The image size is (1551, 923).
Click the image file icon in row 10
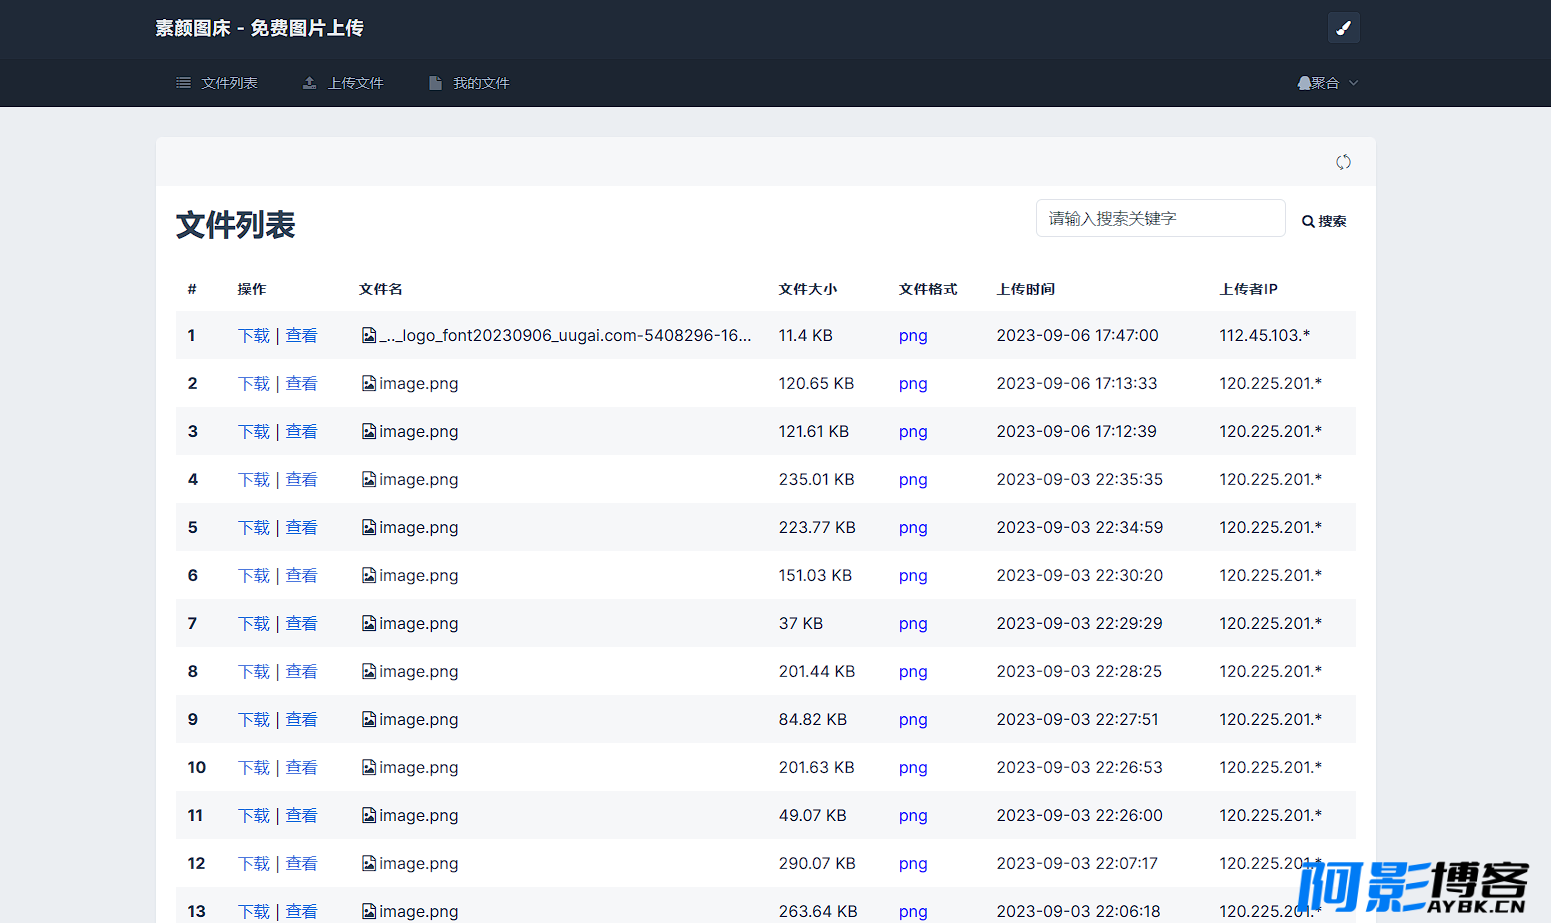[x=369, y=767]
